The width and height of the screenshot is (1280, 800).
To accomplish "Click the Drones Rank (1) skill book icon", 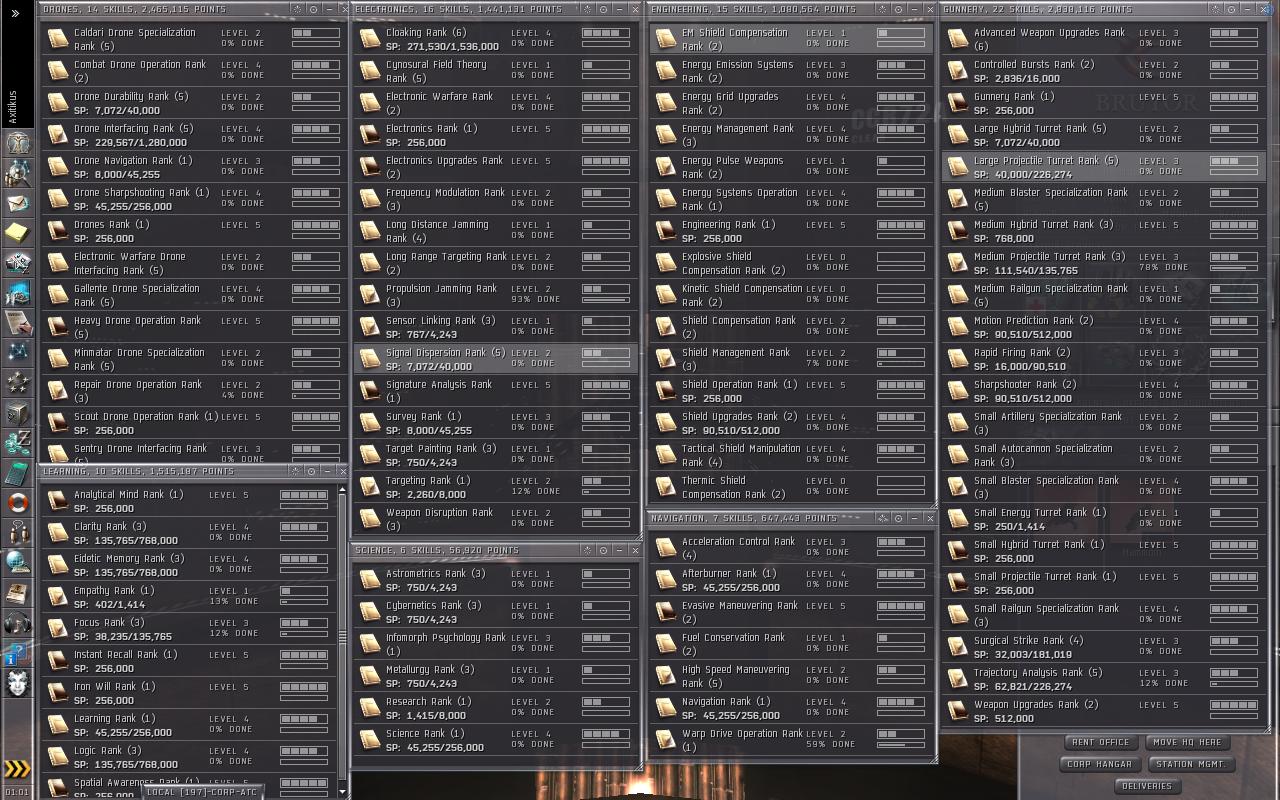I will pos(58,231).
